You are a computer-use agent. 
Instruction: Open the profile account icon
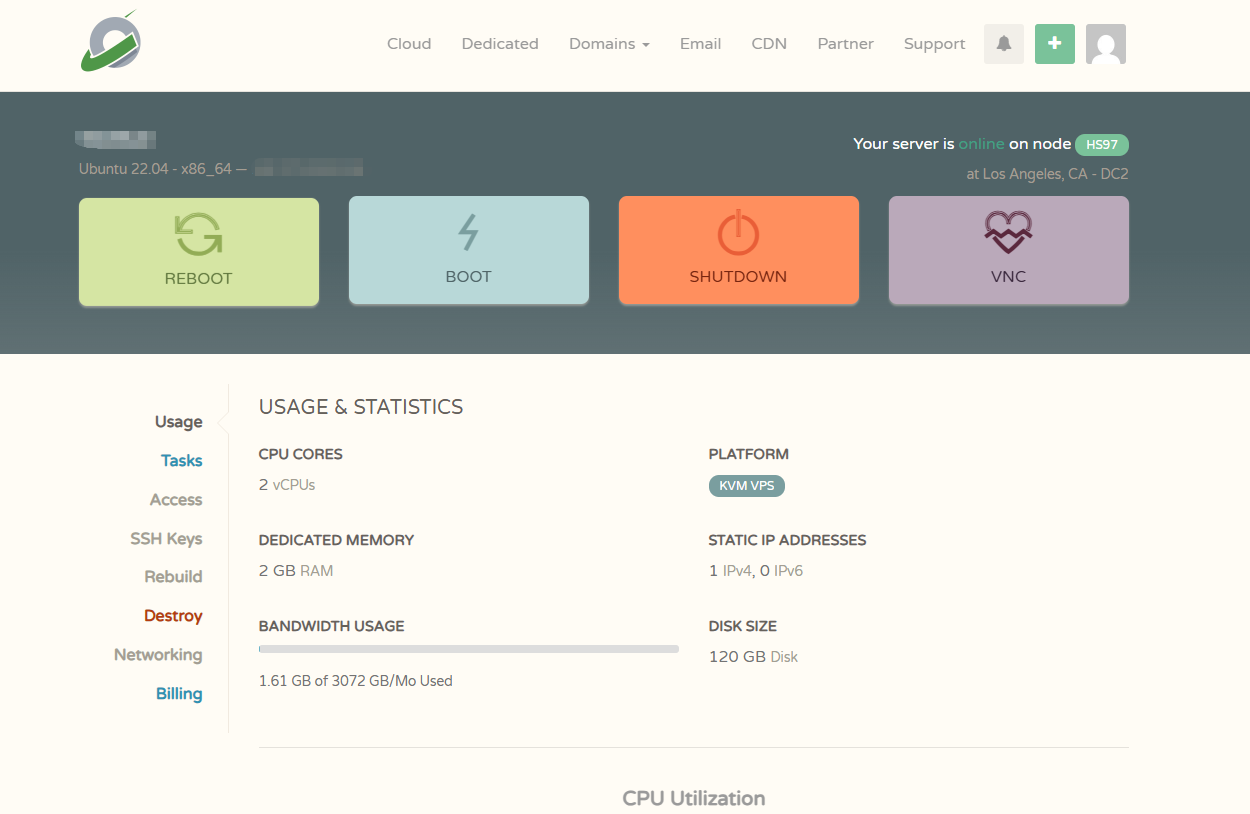click(x=1105, y=43)
